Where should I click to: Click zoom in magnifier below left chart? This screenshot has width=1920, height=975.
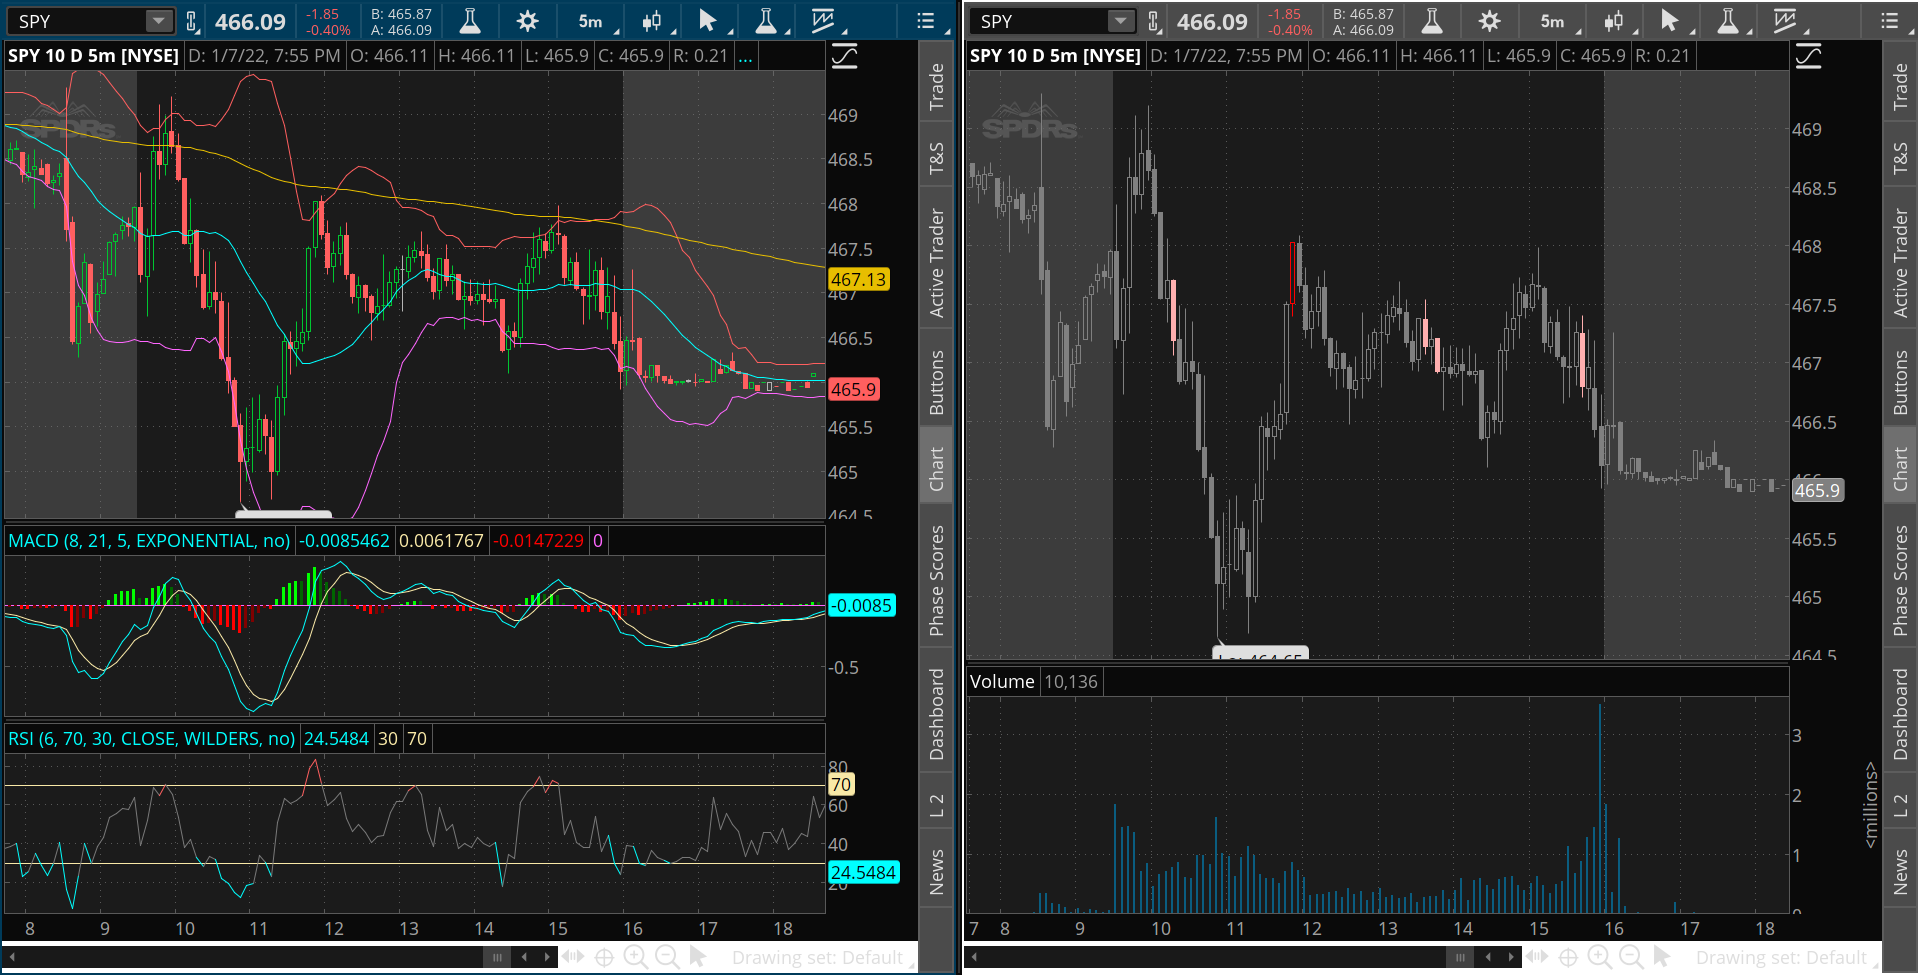coord(635,957)
